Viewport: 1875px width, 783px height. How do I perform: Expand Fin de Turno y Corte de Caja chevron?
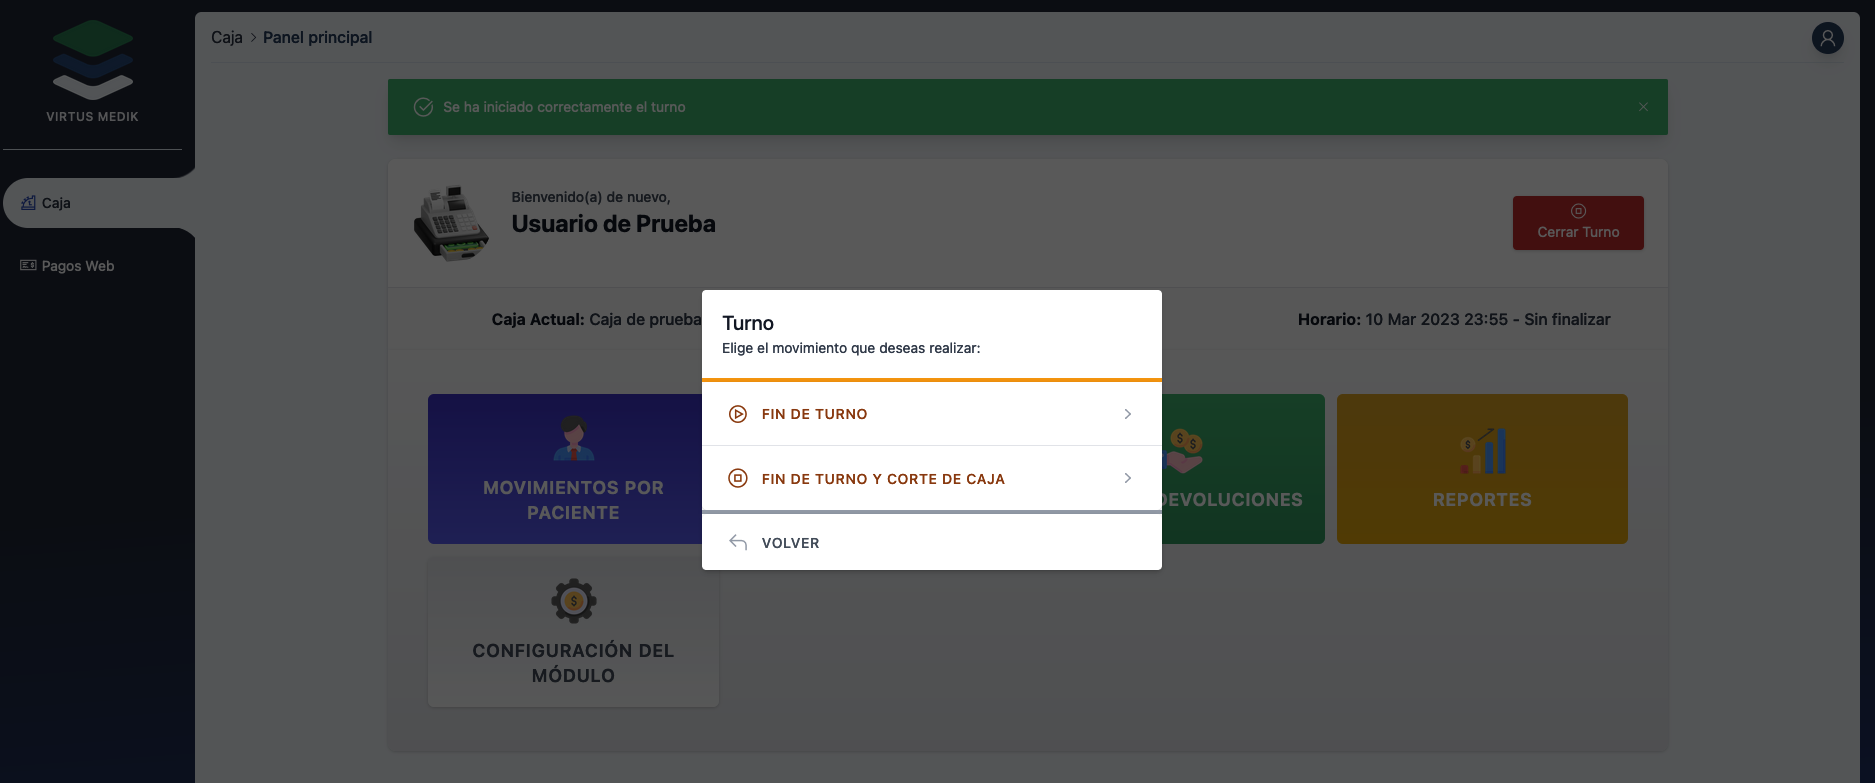tap(1127, 479)
